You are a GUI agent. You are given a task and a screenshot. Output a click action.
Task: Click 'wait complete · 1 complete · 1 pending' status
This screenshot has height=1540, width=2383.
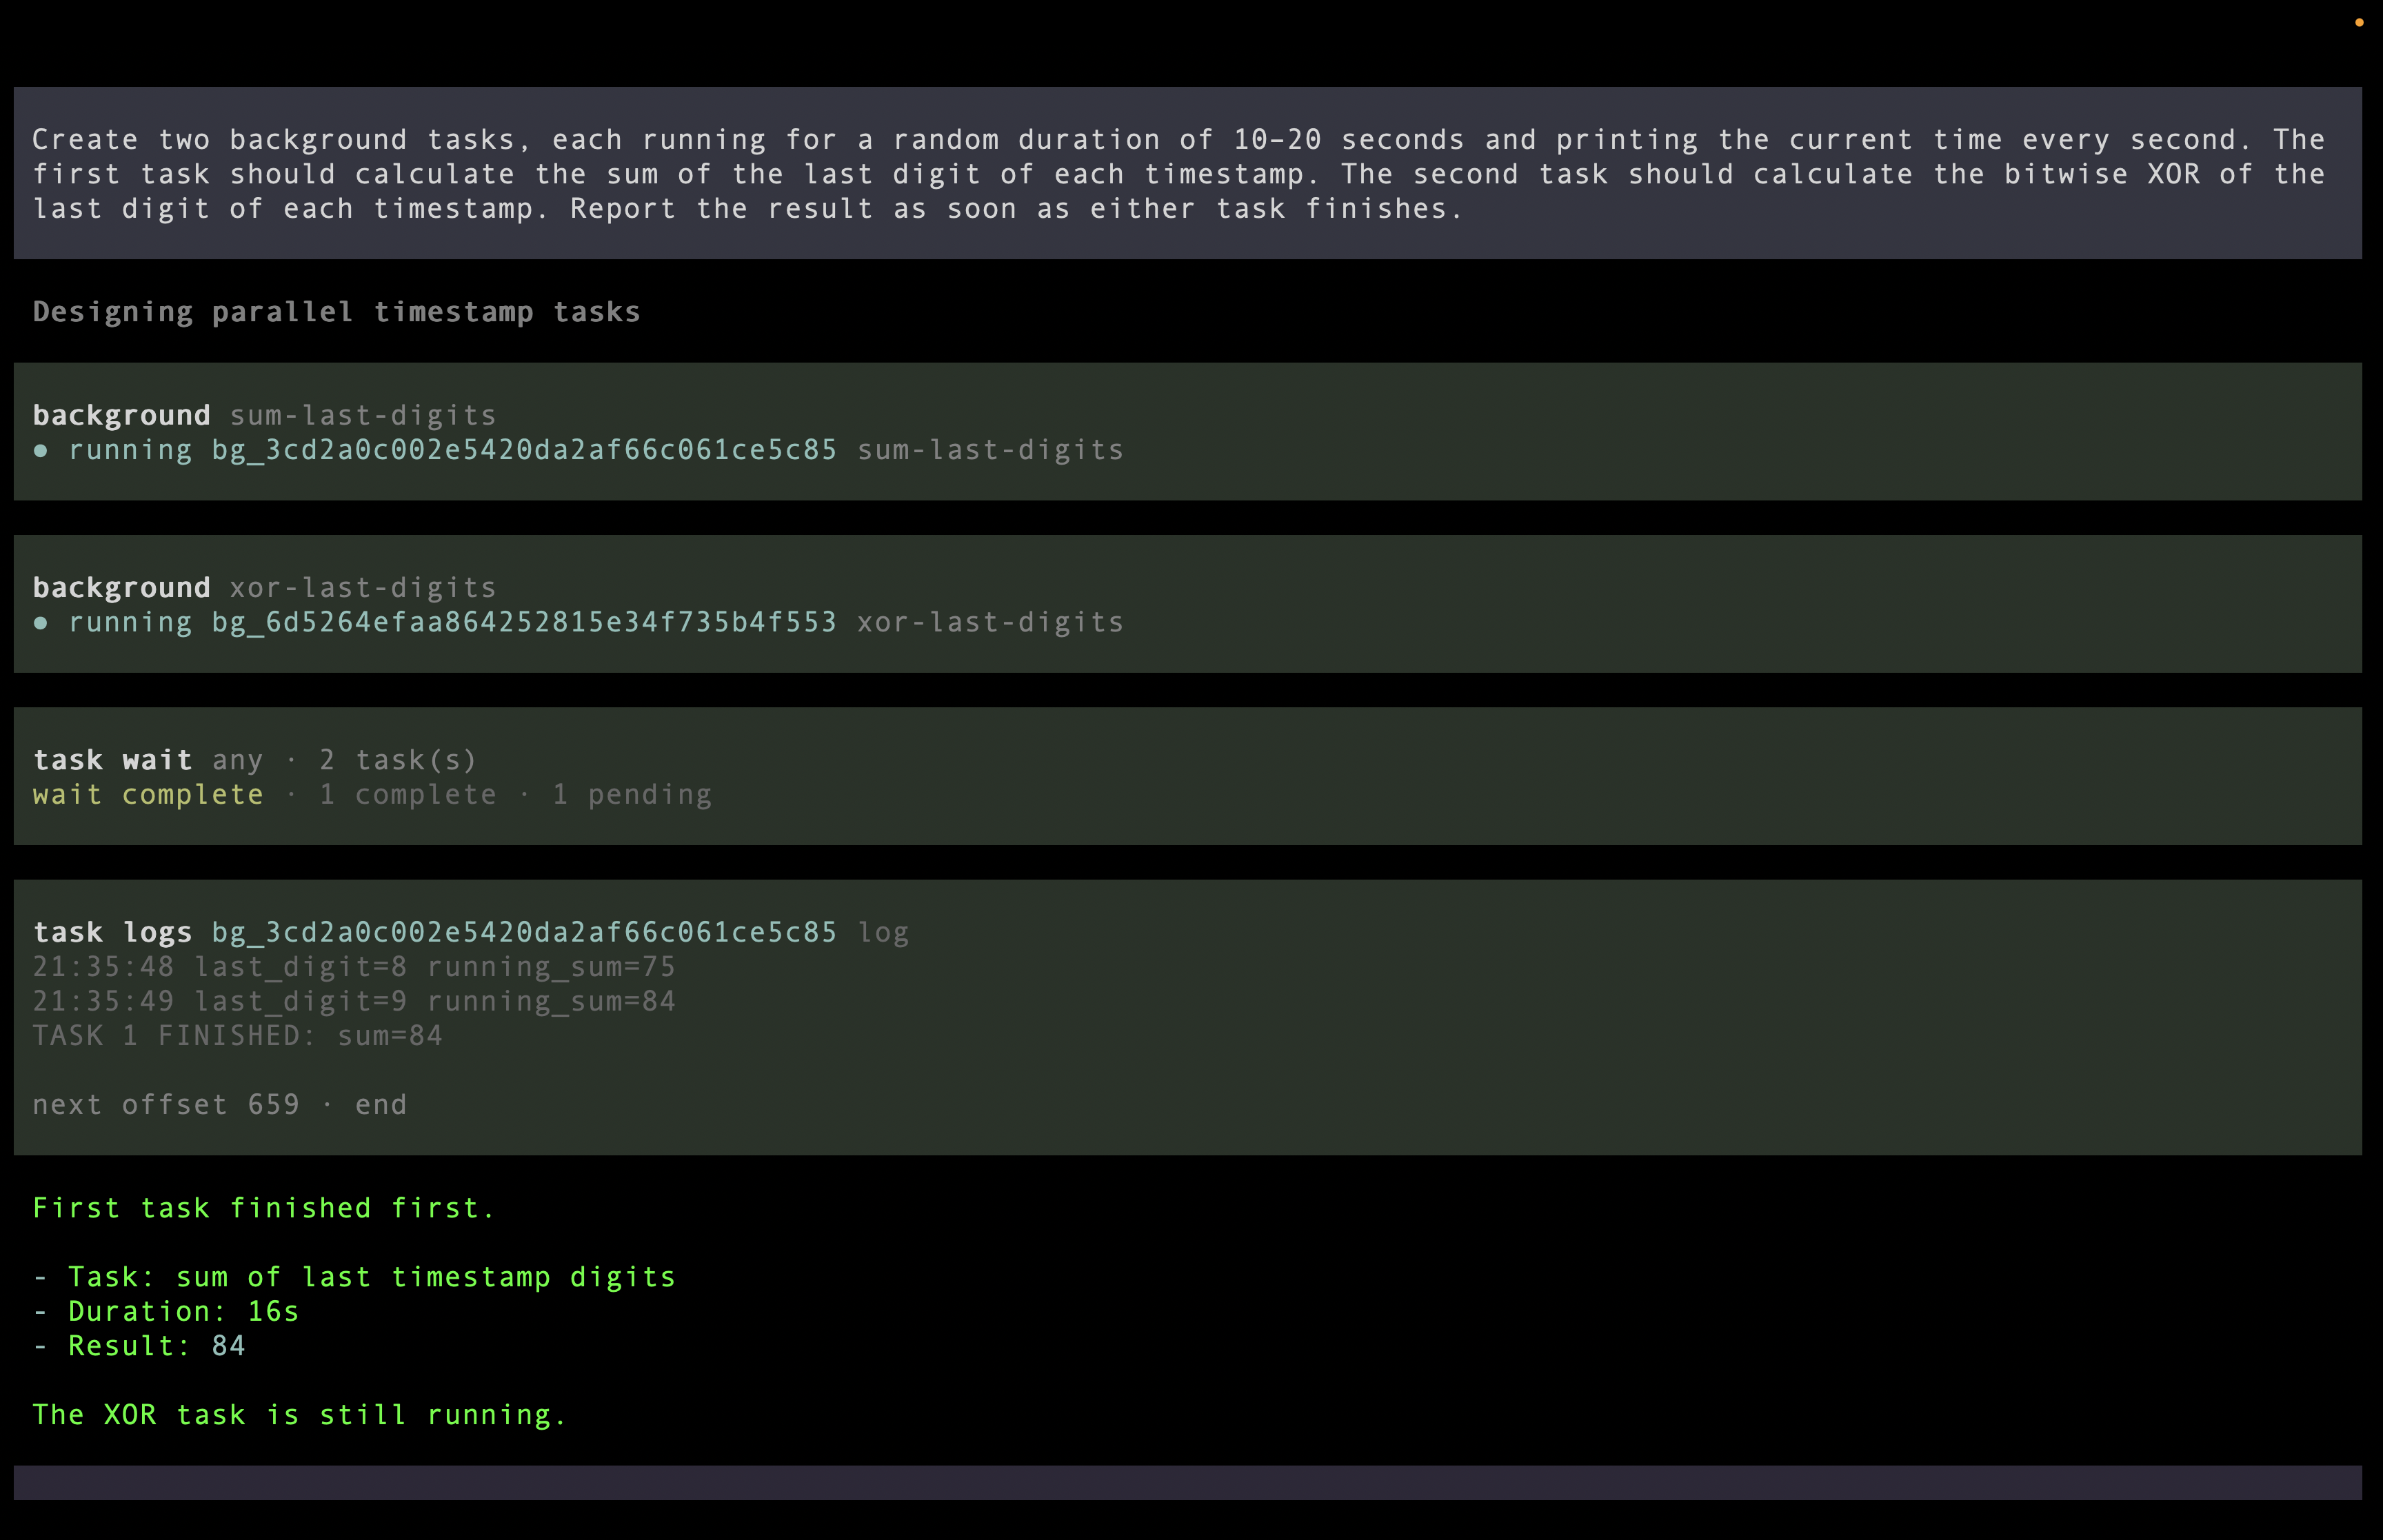tap(372, 795)
